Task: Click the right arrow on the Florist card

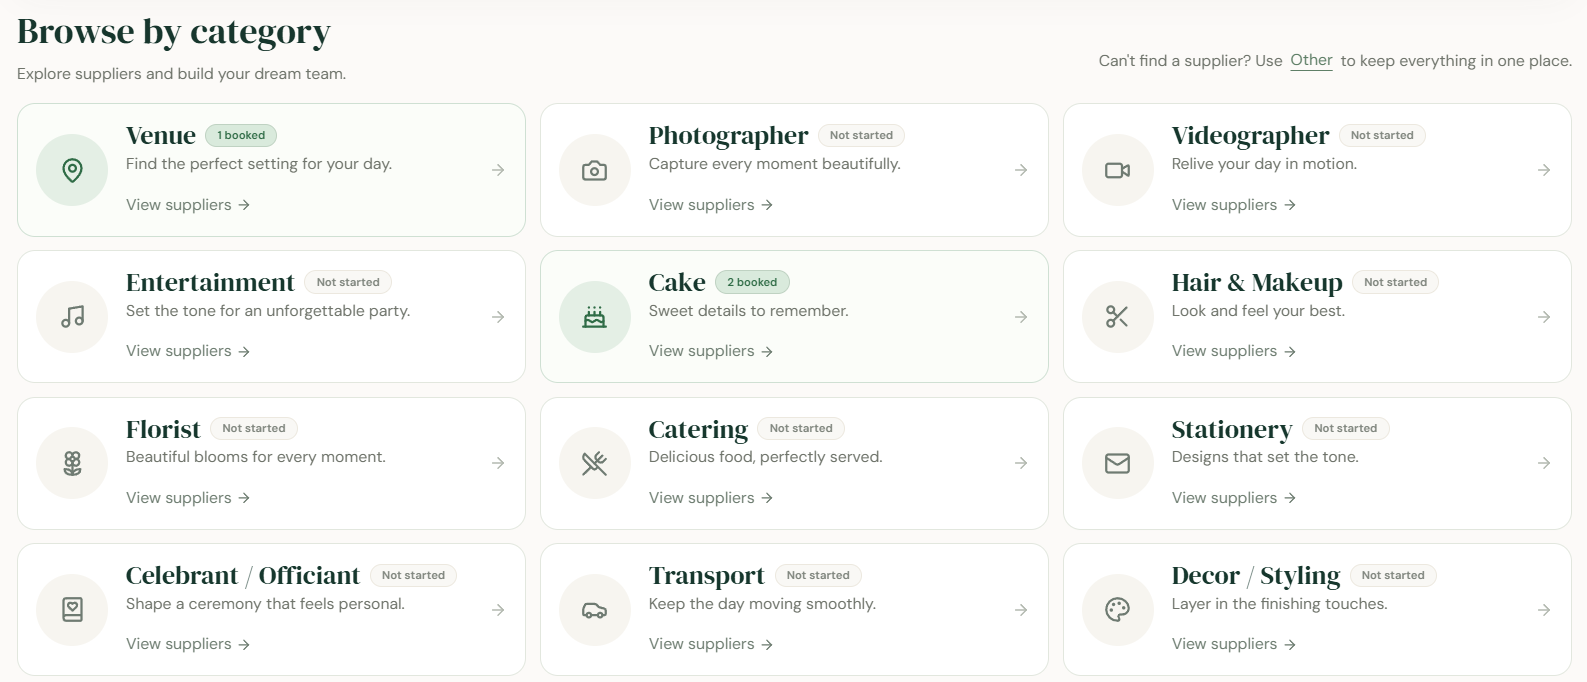Action: coord(498,463)
